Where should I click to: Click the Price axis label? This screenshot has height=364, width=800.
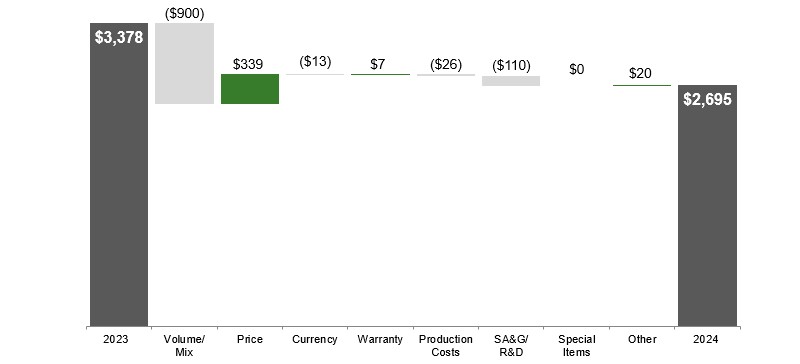point(250,339)
